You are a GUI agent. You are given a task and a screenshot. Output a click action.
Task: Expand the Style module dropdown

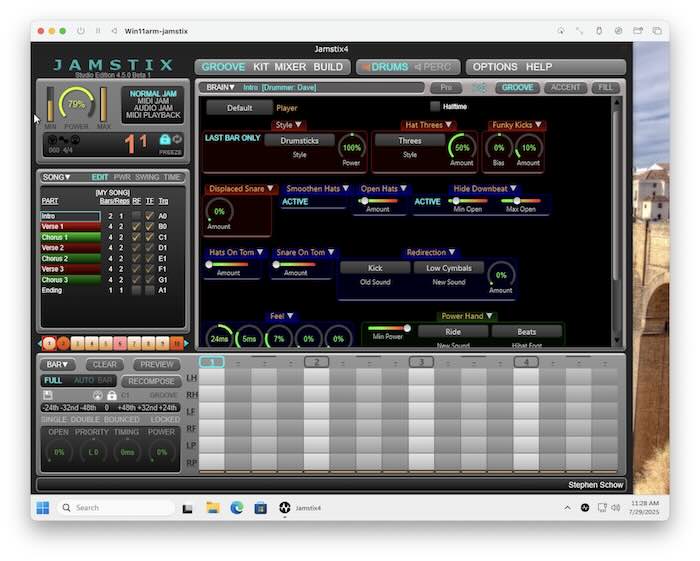(288, 125)
